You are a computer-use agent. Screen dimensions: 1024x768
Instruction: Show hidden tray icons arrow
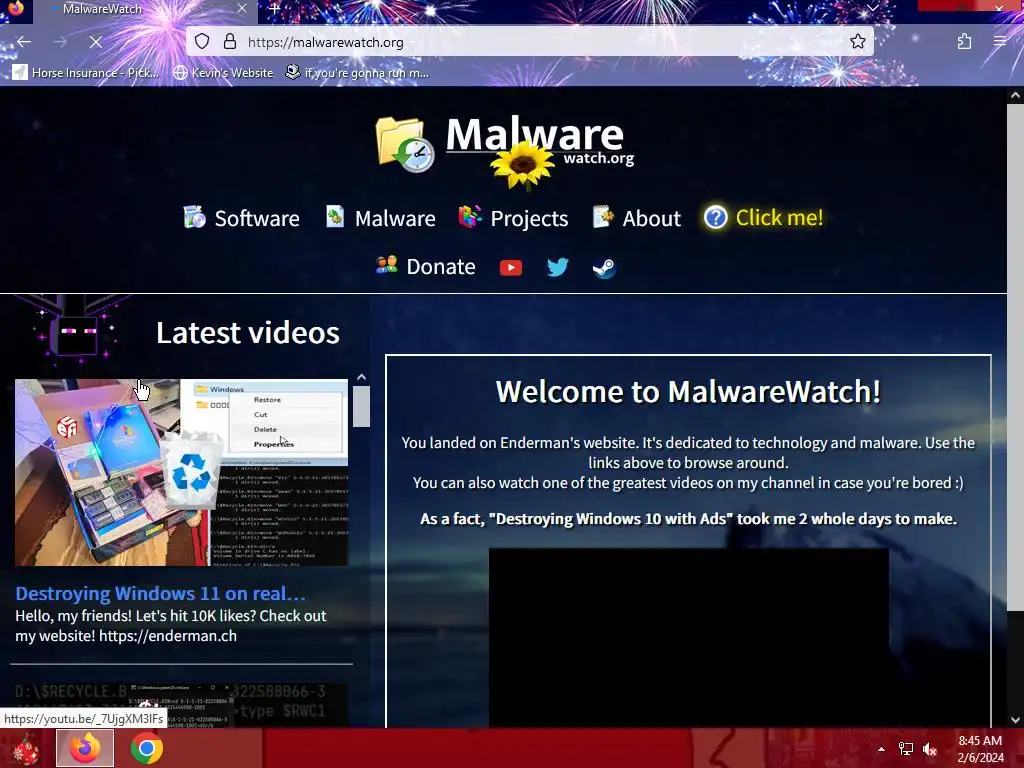click(881, 749)
